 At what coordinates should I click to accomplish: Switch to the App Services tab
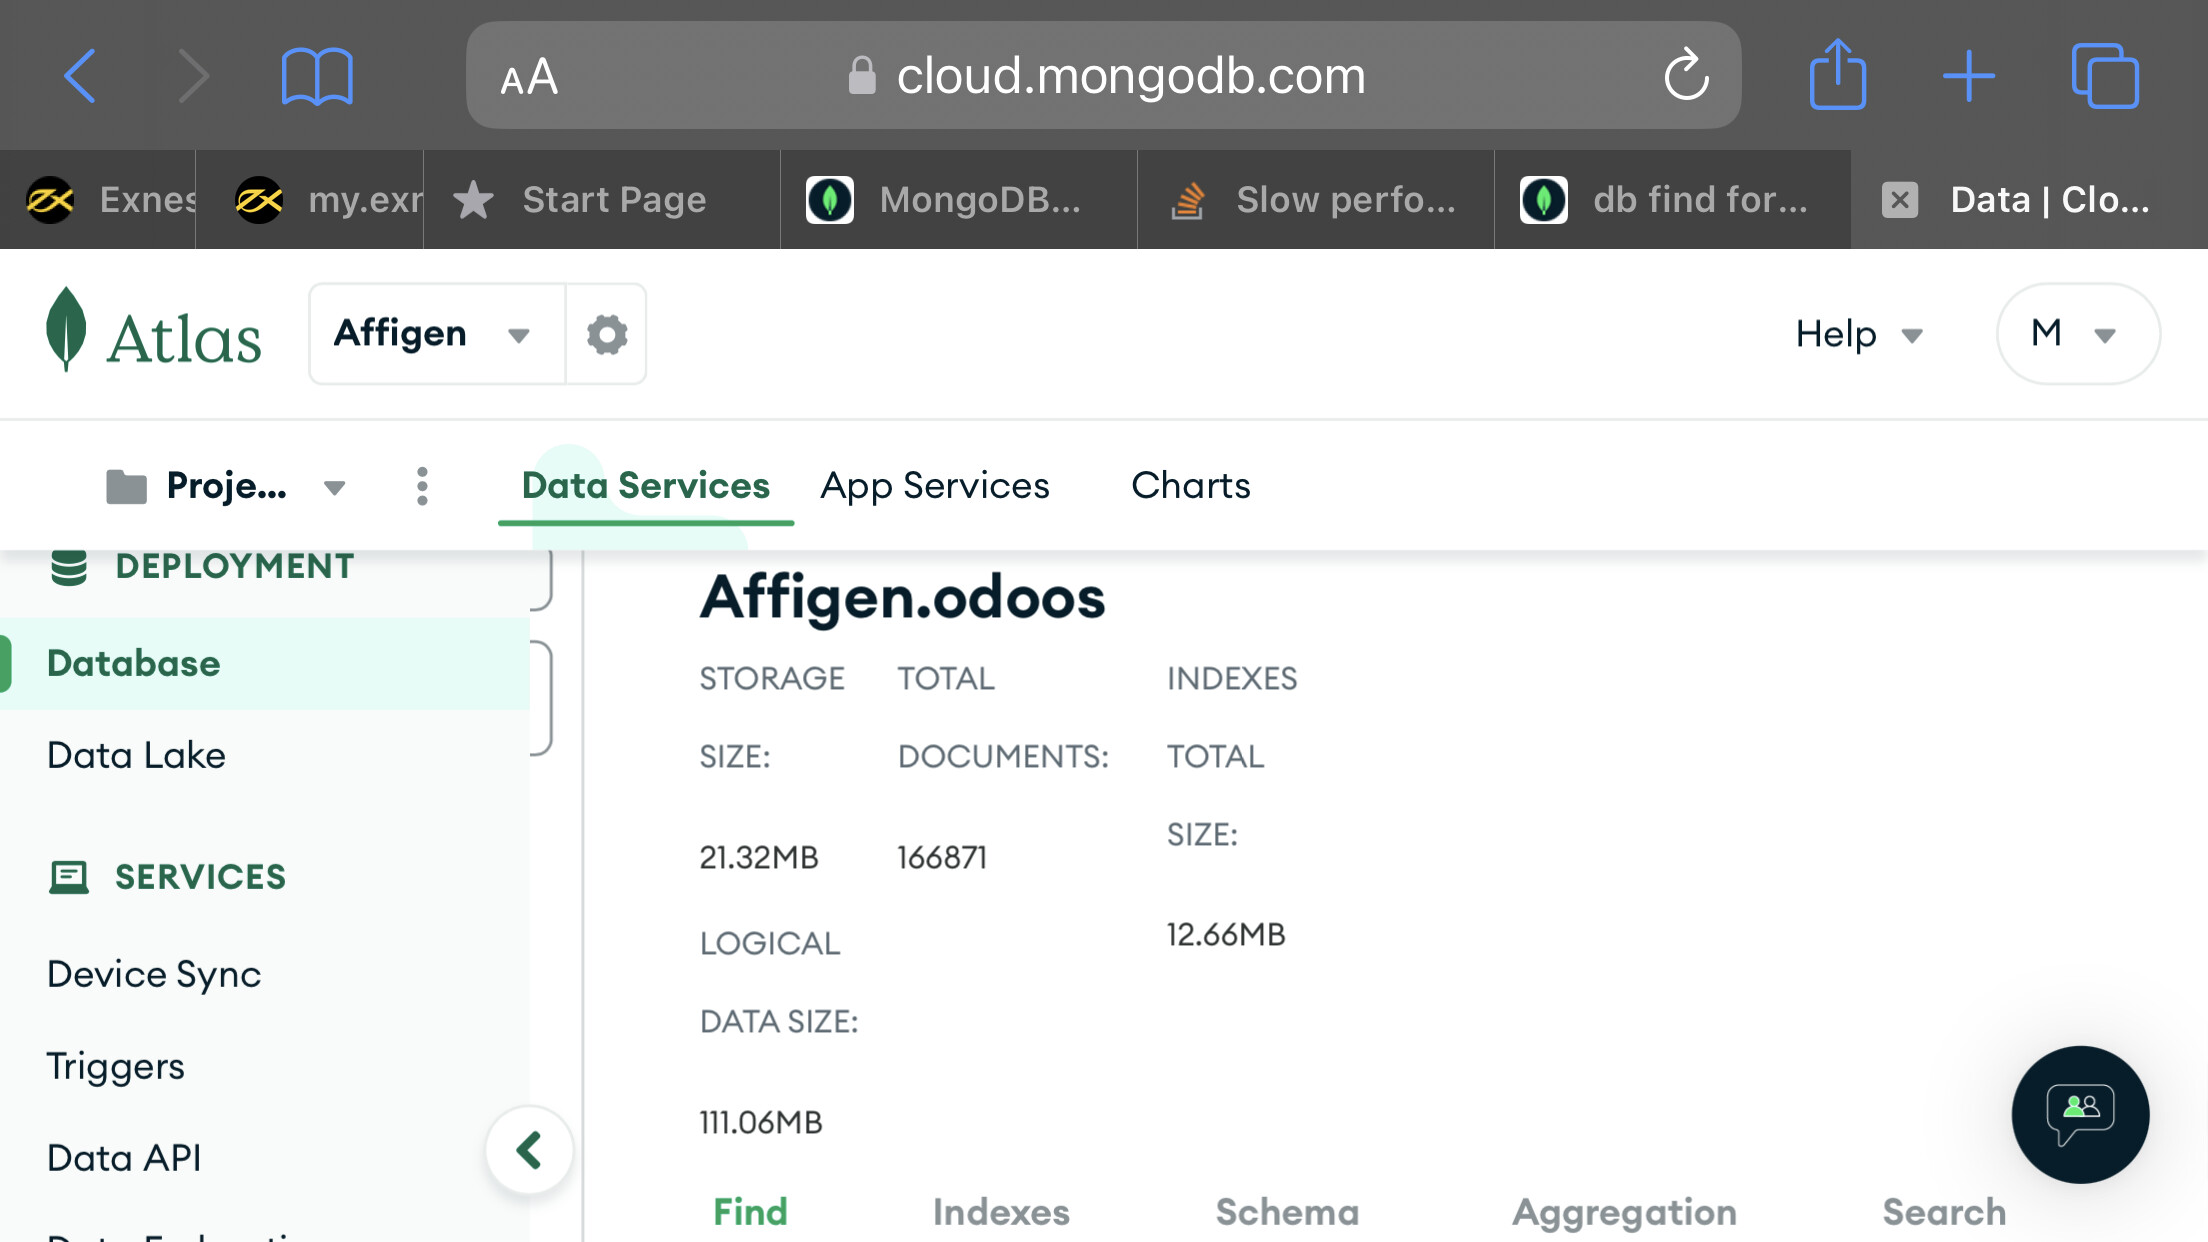pos(934,486)
